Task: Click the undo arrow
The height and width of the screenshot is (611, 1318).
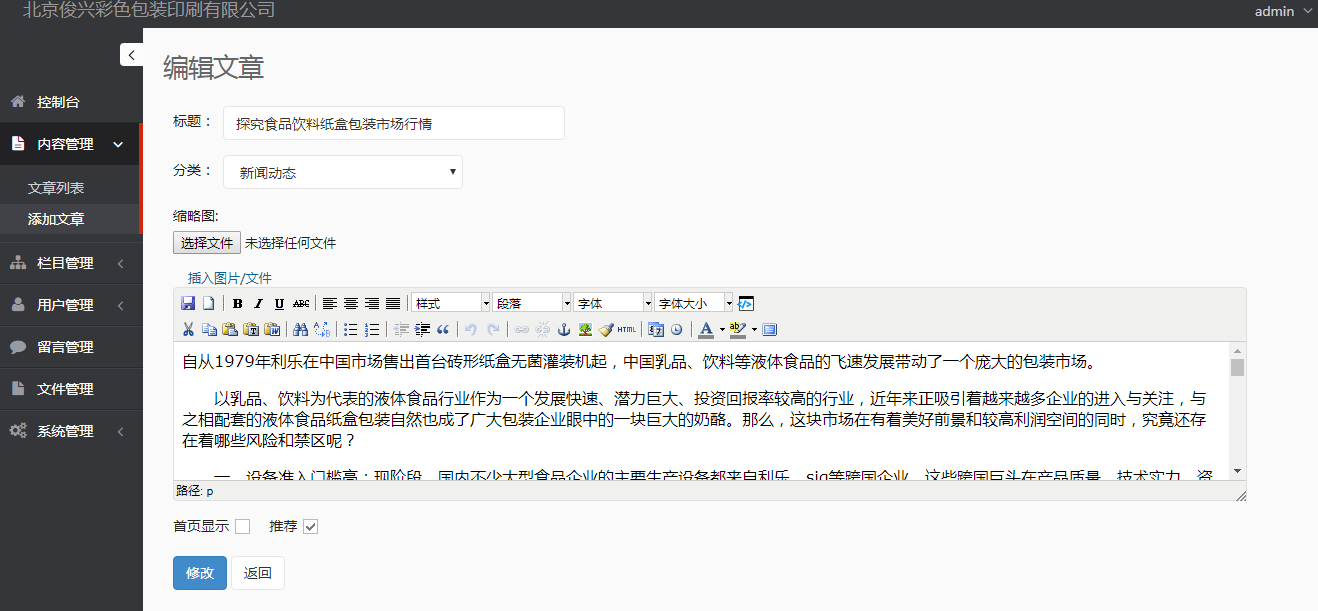Action: (x=471, y=329)
